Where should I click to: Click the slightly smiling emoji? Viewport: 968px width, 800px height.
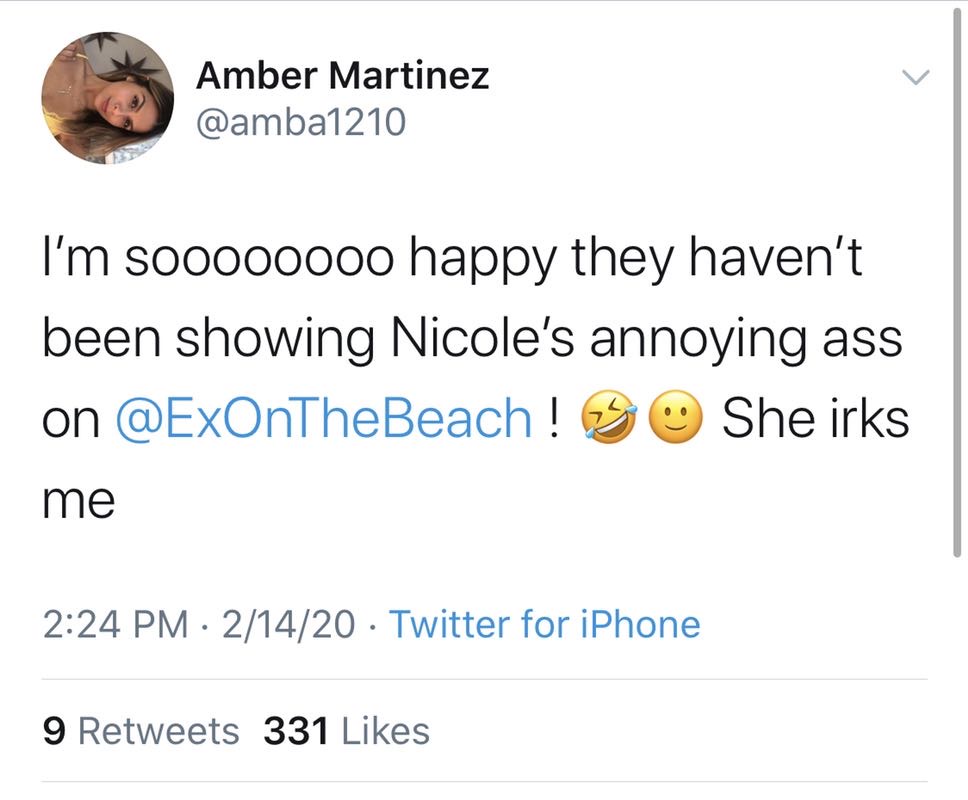point(676,417)
